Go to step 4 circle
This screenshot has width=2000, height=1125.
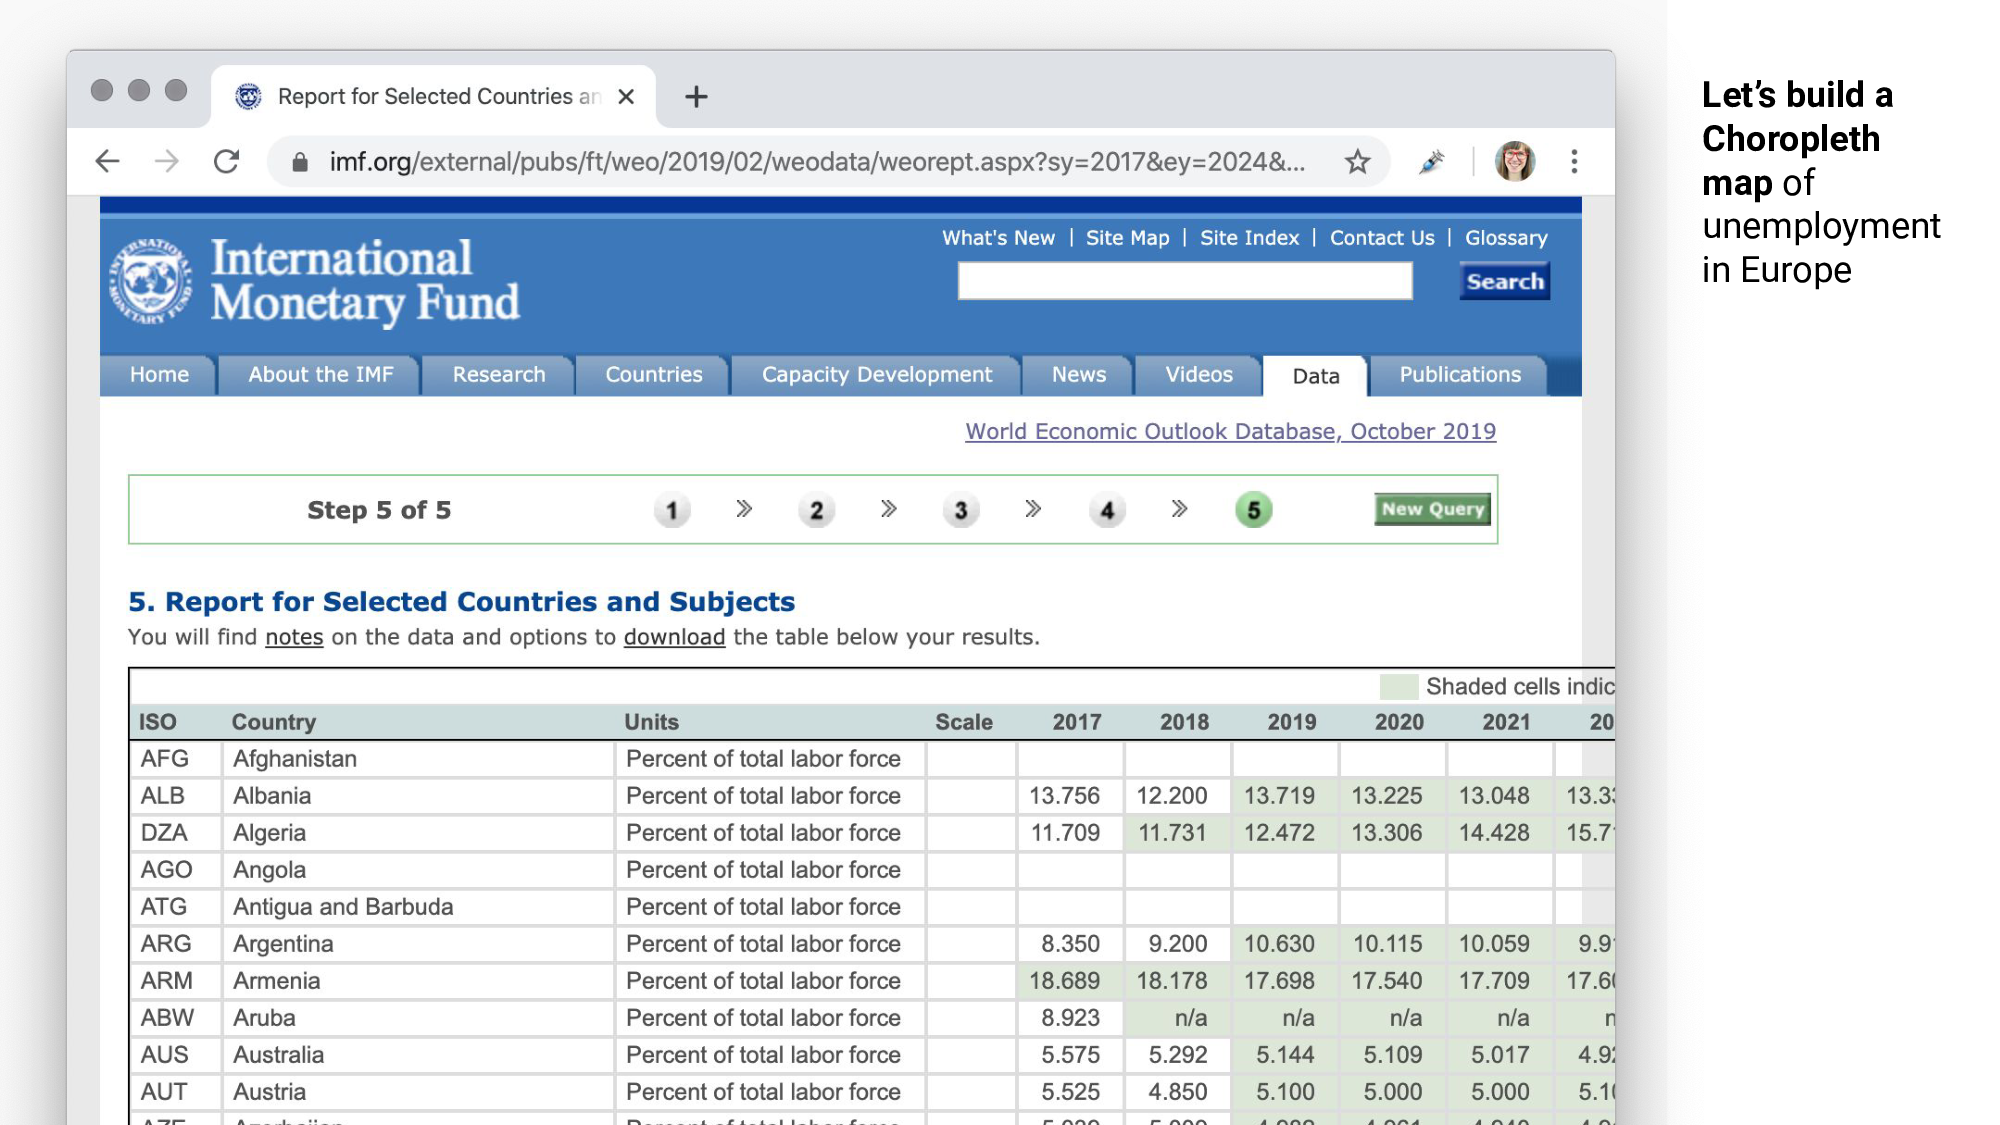(1107, 510)
